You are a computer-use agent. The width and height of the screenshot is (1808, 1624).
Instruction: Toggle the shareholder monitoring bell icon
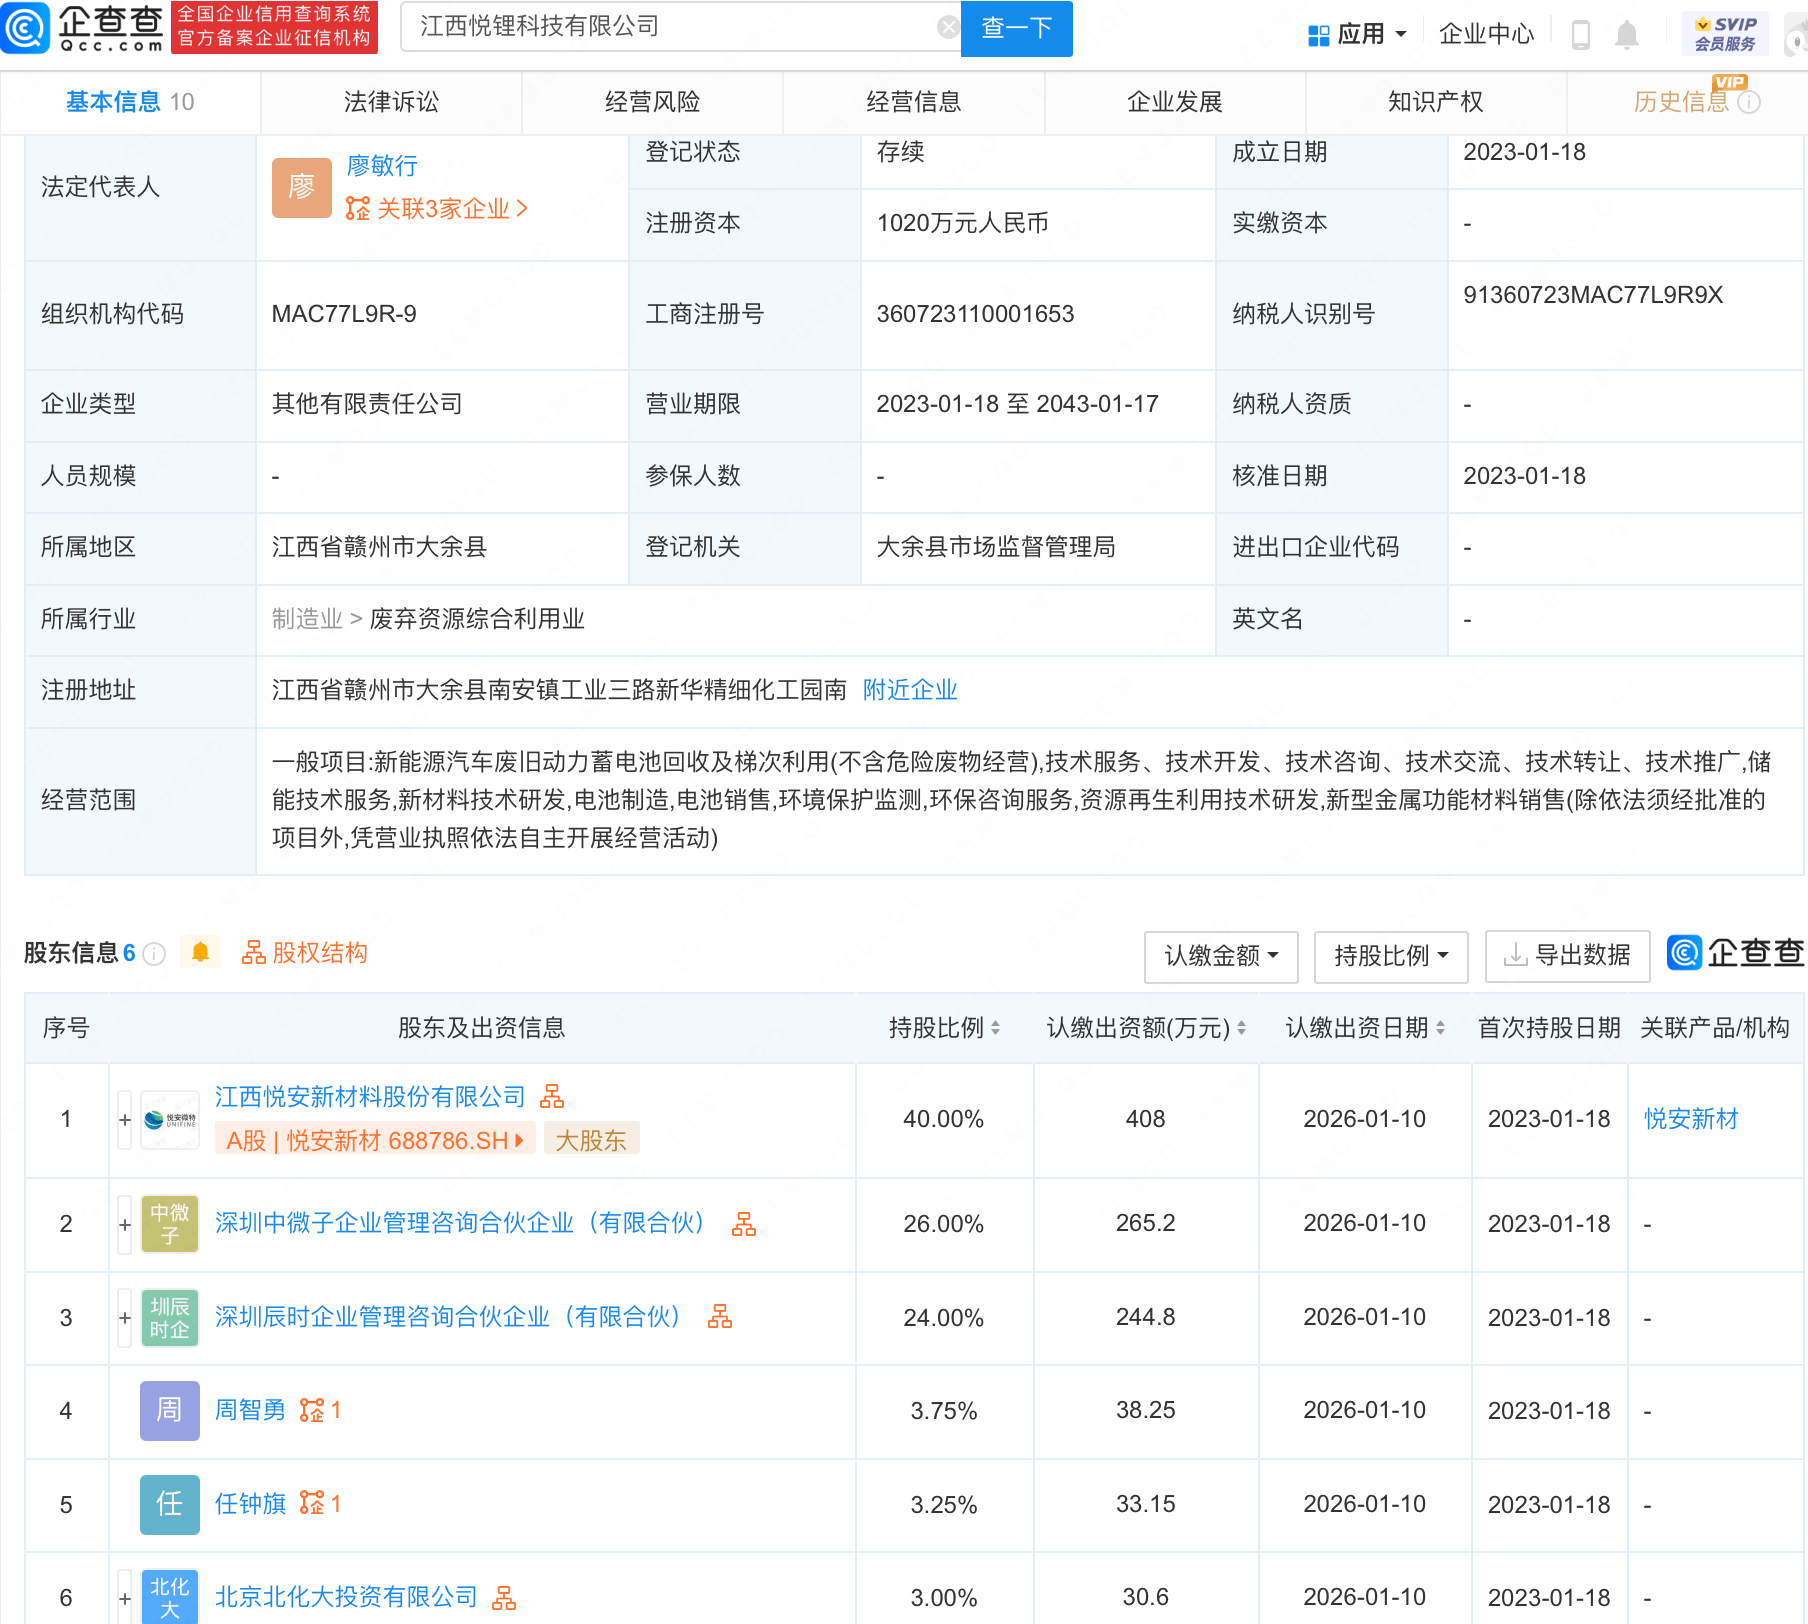coord(200,952)
